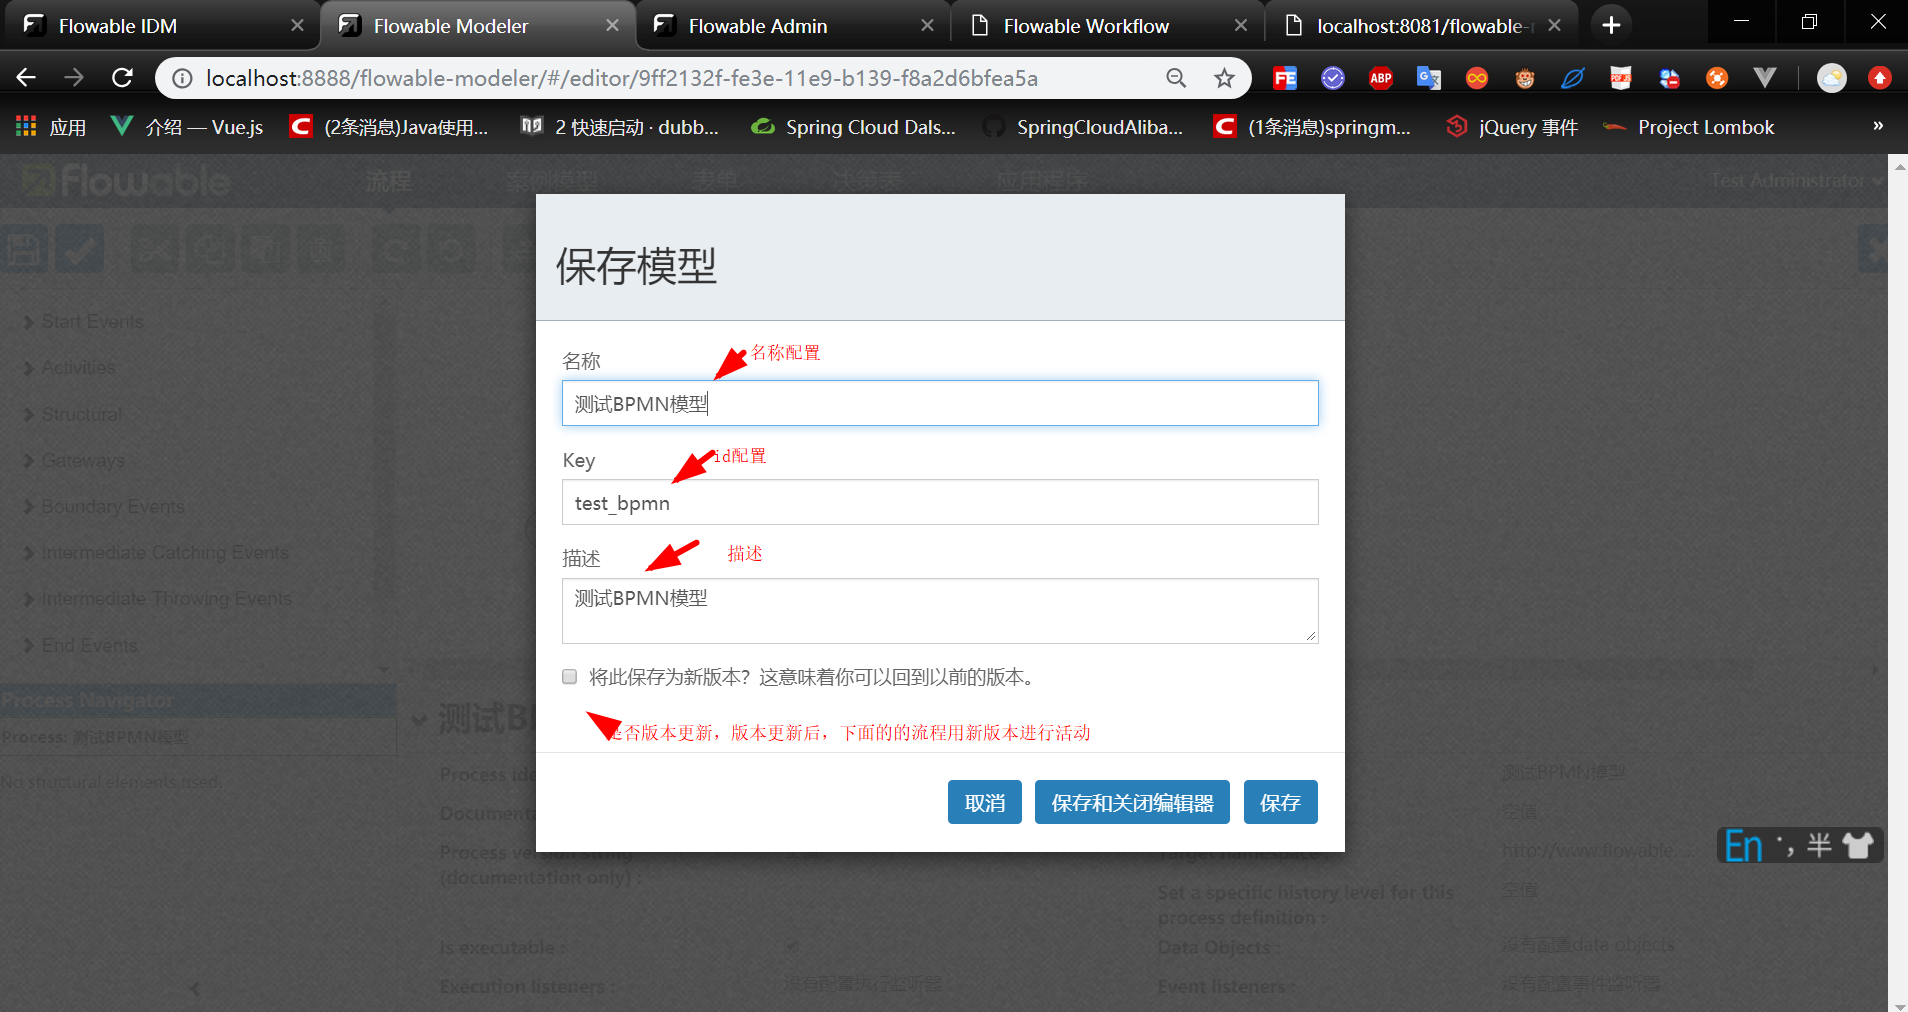The height and width of the screenshot is (1012, 1908).
Task: Select the Flowable Modeler tab
Action: 477,26
